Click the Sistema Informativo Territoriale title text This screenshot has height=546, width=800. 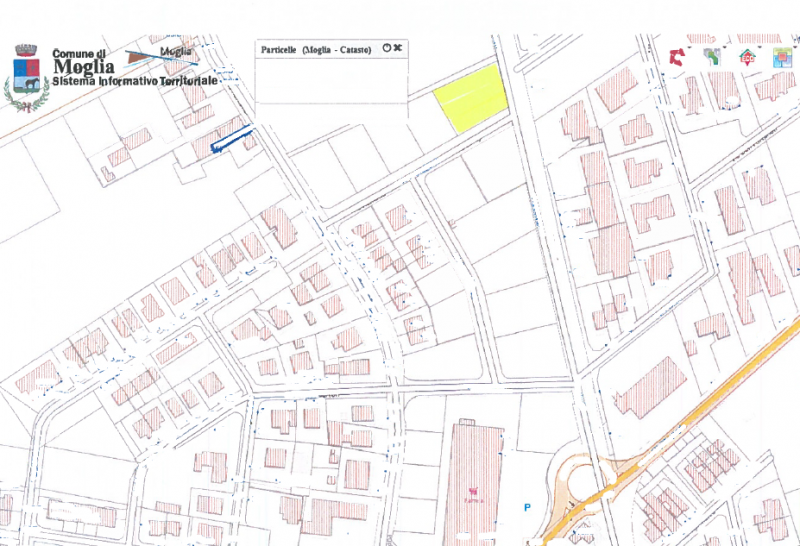point(134,78)
